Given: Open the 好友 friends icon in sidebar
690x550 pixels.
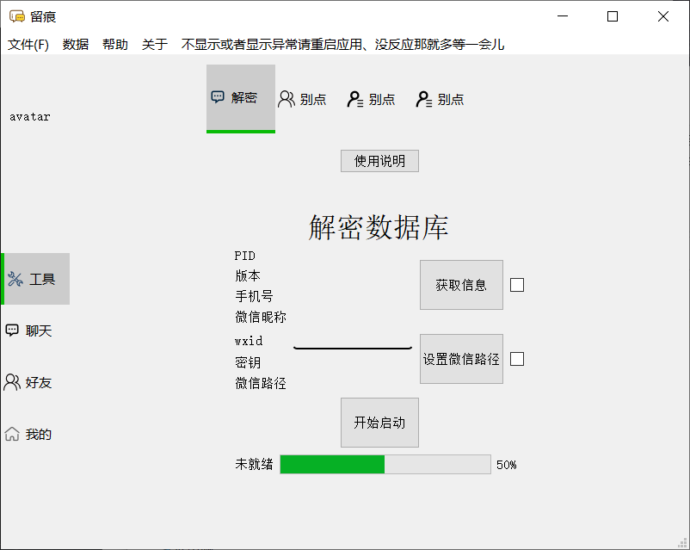Looking at the screenshot, I should [13, 382].
